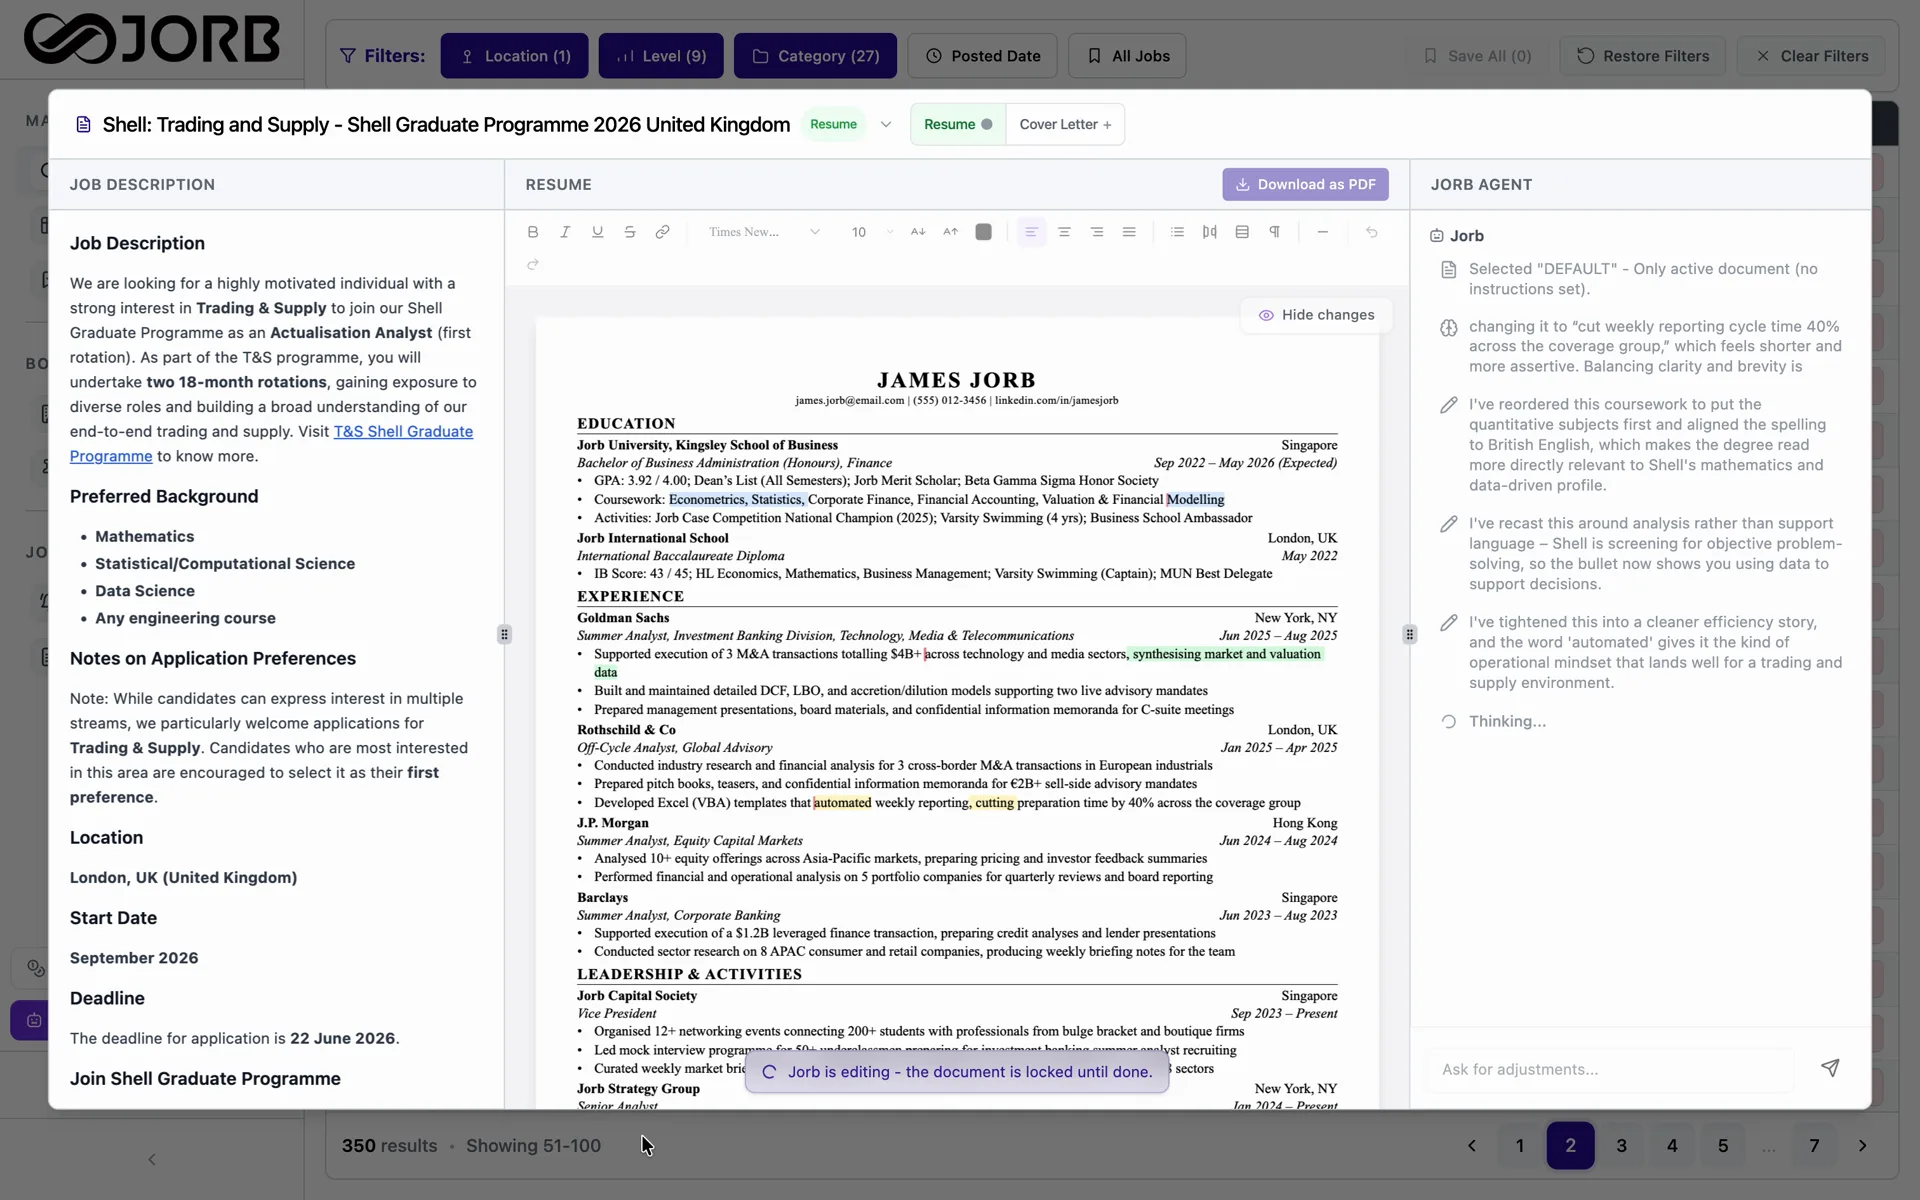Click Save All (0)
The width and height of the screenshot is (1920, 1200).
tap(1477, 56)
